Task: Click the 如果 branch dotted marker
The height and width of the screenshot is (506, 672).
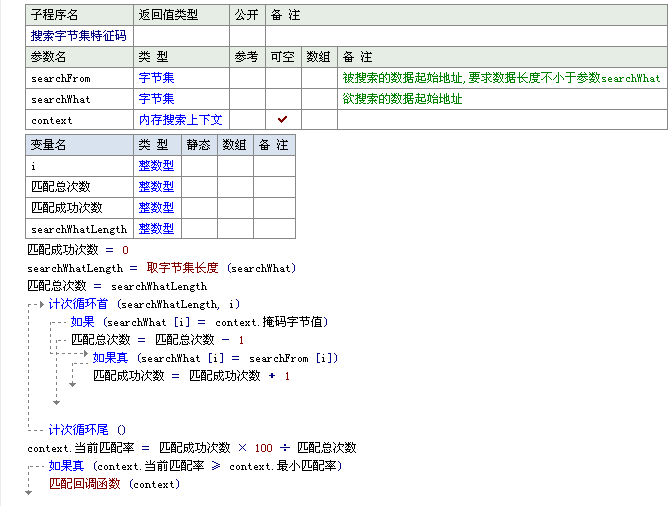Action: [x=58, y=322]
